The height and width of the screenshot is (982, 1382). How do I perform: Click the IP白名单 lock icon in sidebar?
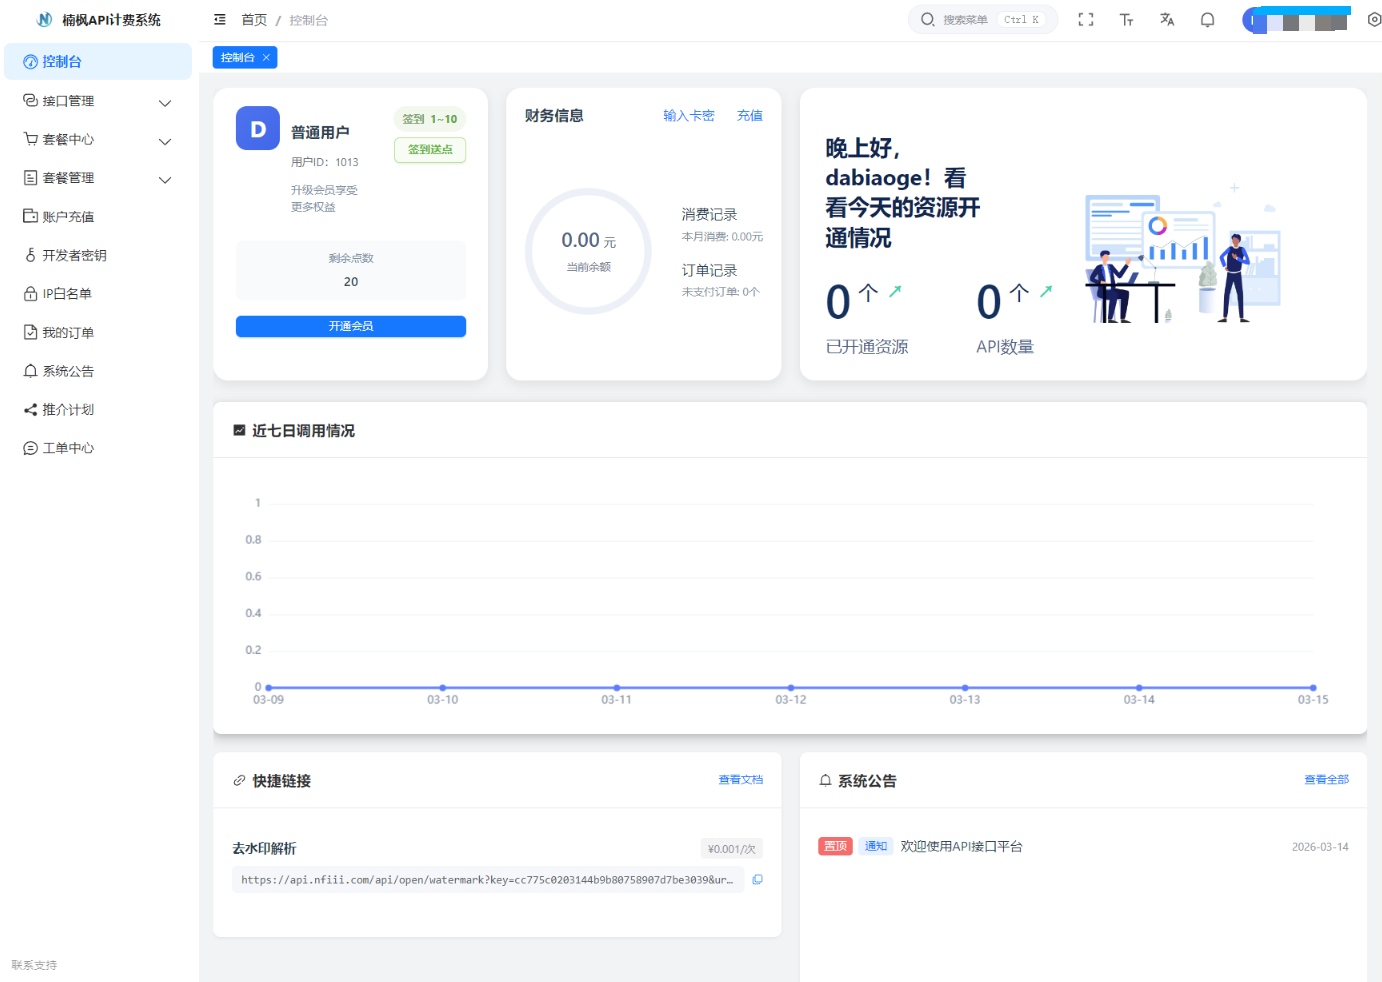30,293
